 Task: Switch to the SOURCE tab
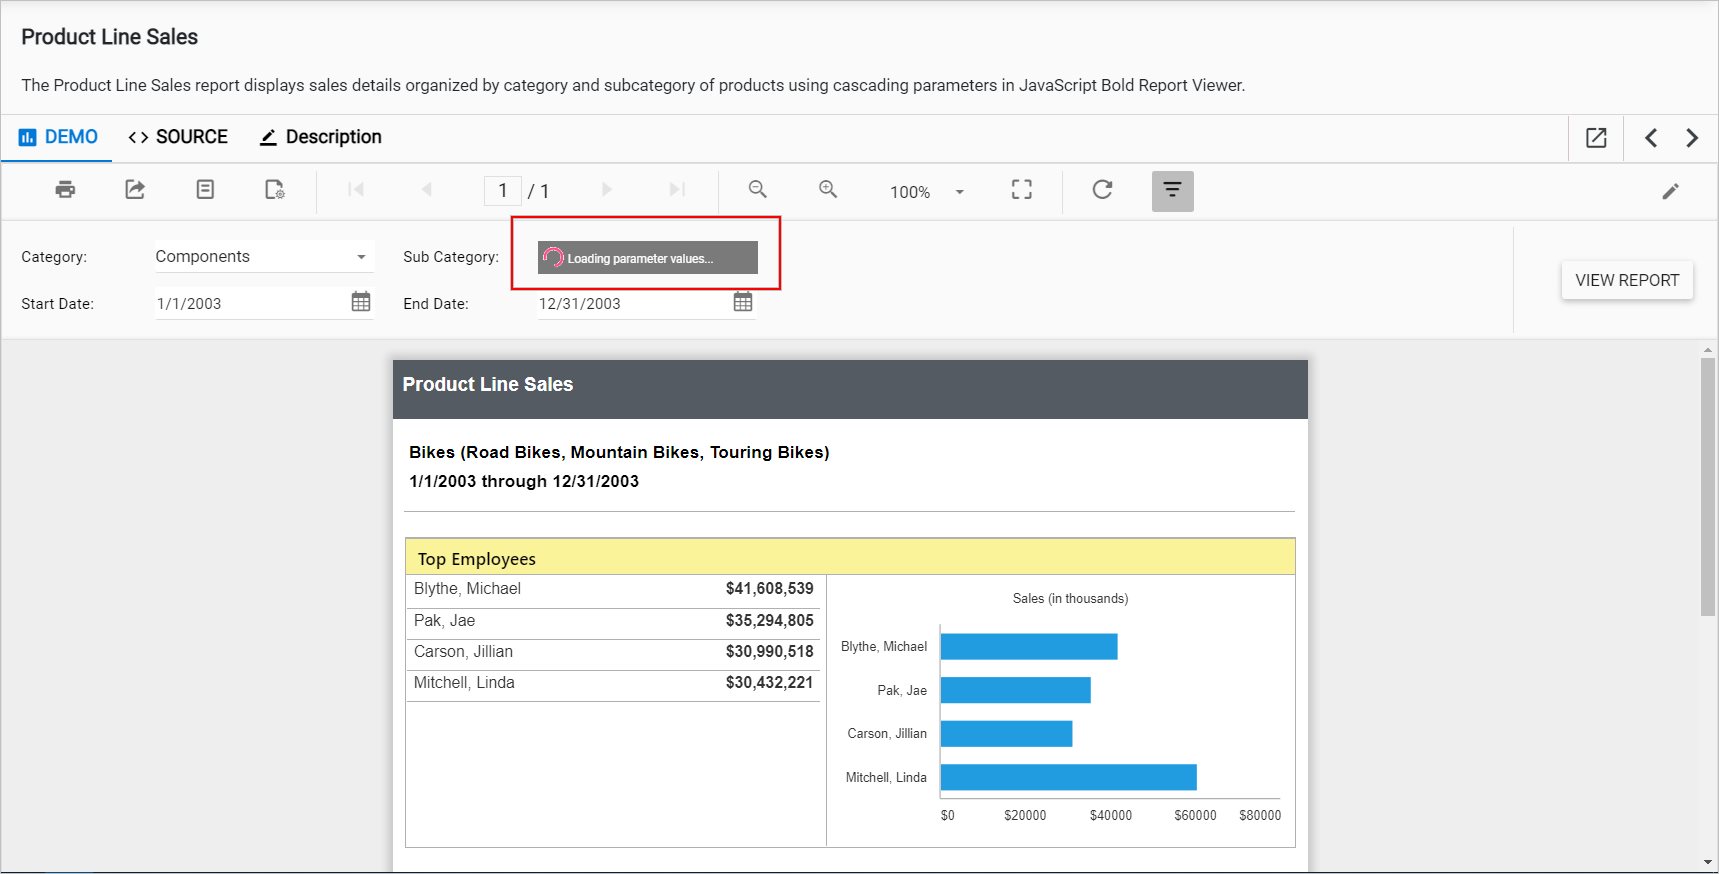pyautogui.click(x=178, y=137)
